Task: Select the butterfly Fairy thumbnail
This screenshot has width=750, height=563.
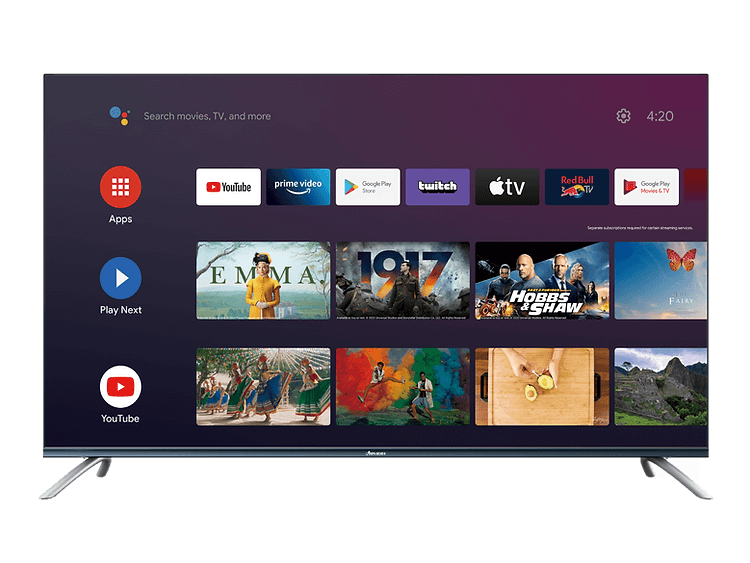Action: coord(661,280)
